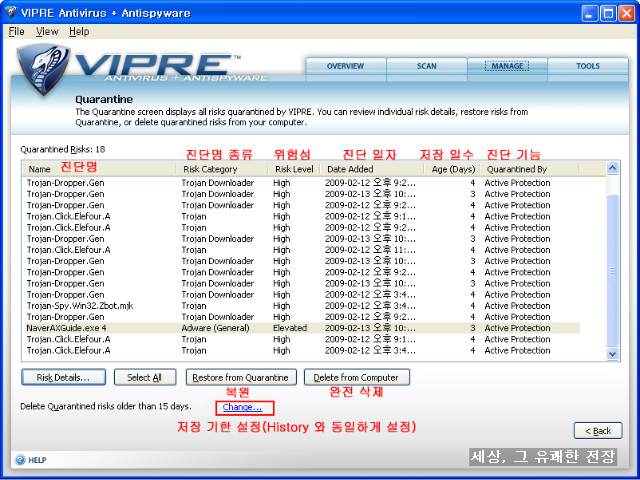Click the list scrollbar up arrow
The width and height of the screenshot is (640, 480).
click(612, 168)
